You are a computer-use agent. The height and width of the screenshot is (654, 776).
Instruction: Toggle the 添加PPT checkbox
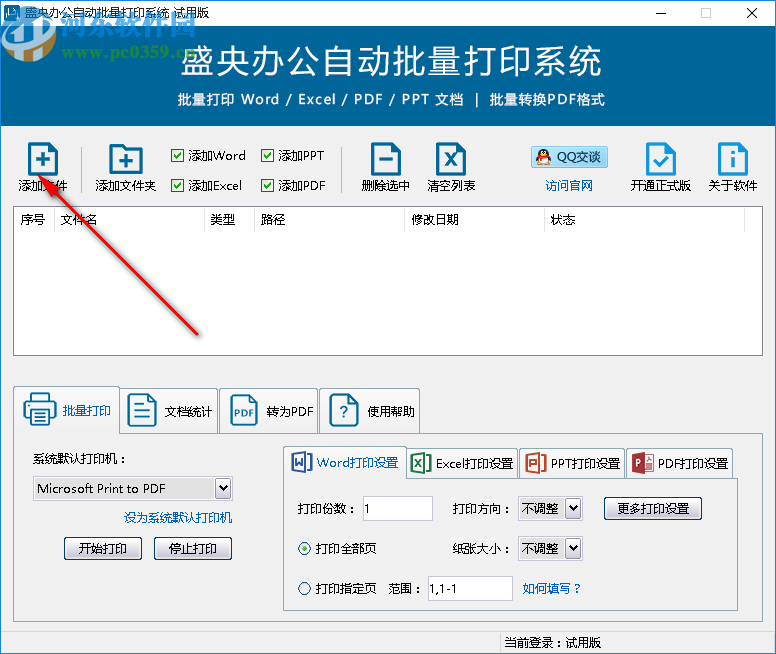point(267,155)
